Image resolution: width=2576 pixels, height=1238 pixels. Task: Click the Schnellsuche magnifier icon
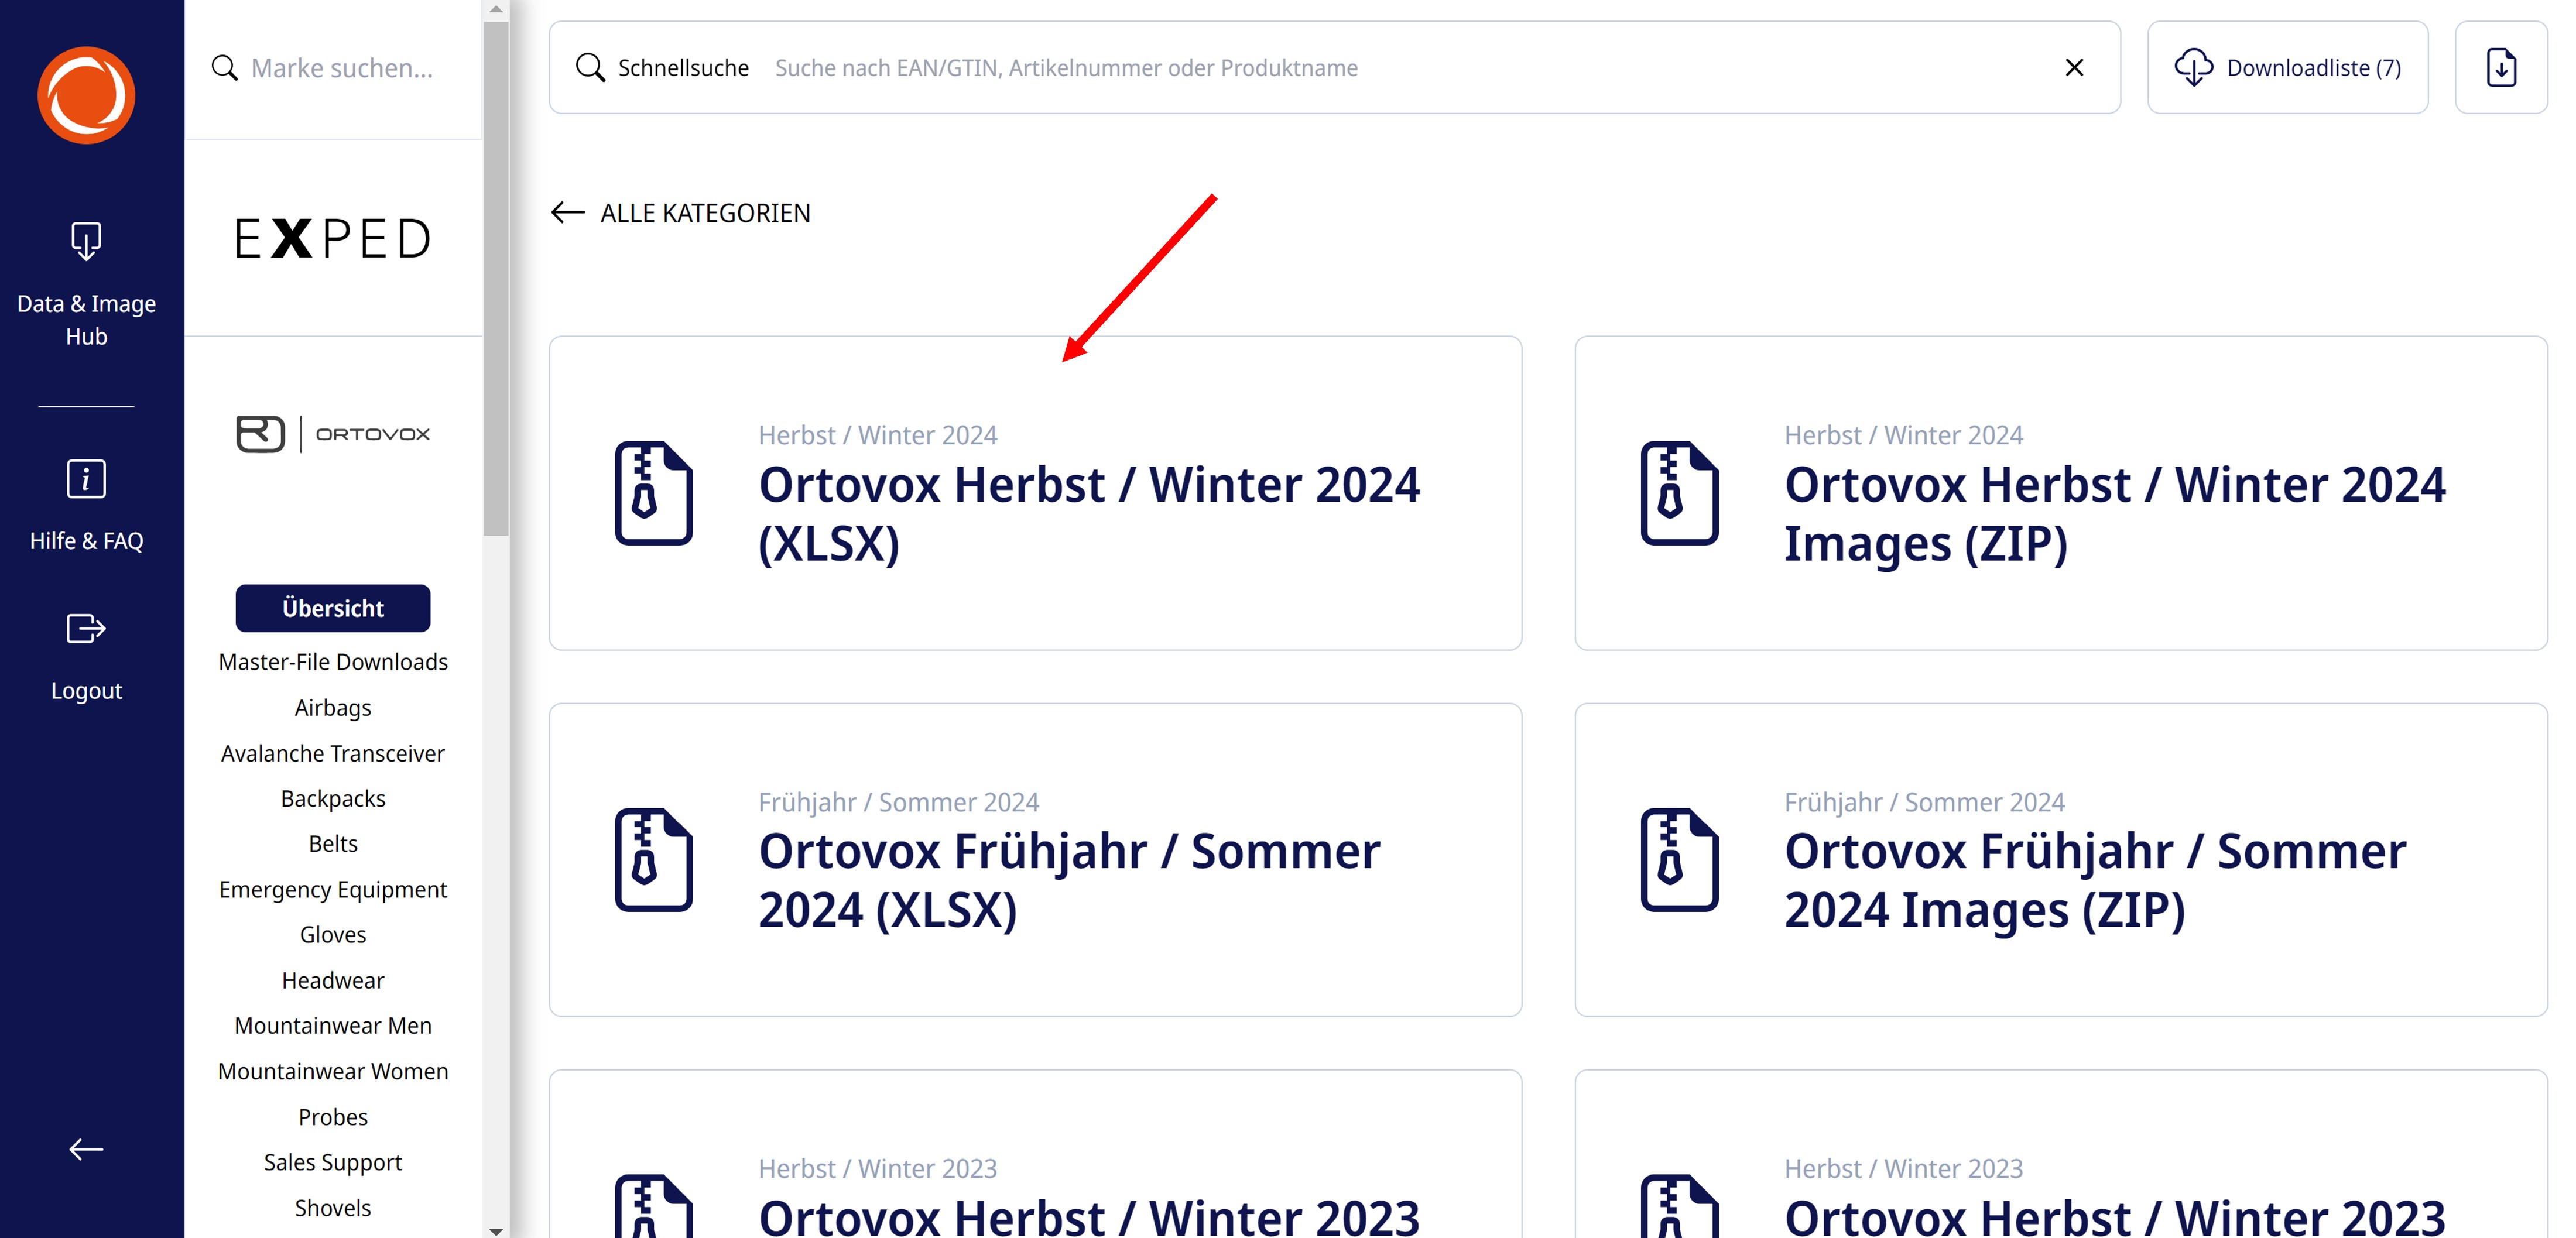pyautogui.click(x=591, y=68)
